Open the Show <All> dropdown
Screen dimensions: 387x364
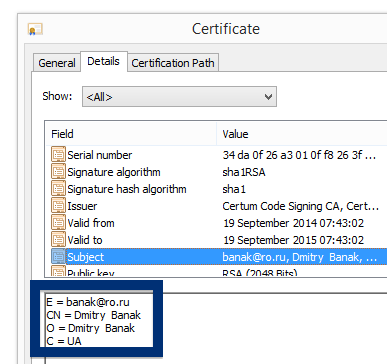pos(179,97)
